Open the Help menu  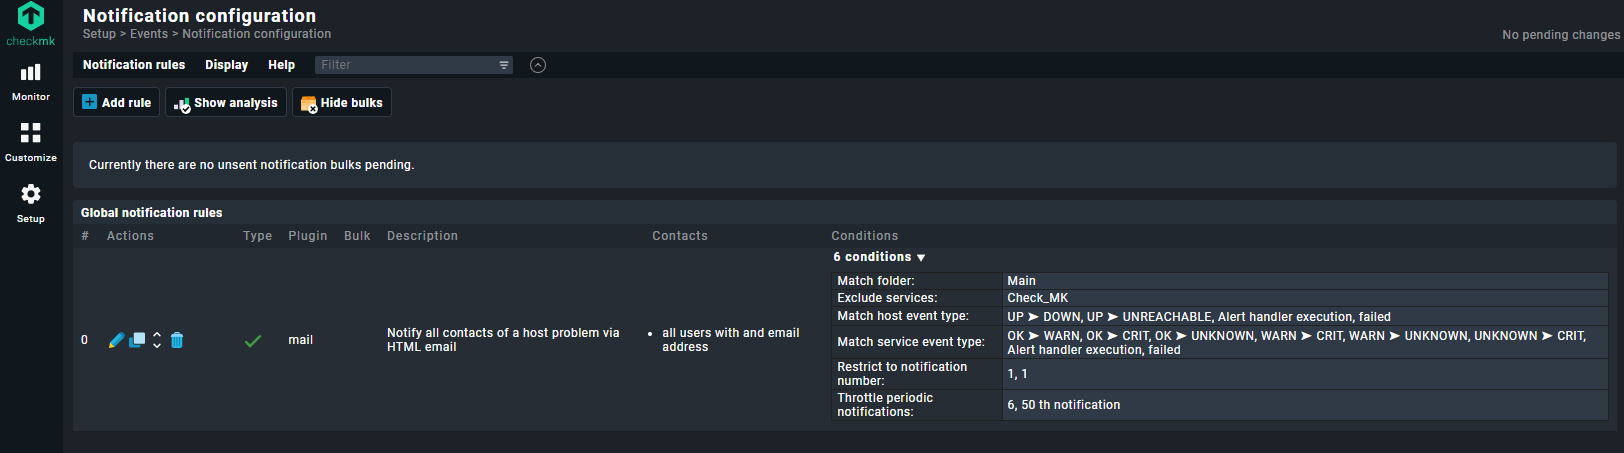282,65
